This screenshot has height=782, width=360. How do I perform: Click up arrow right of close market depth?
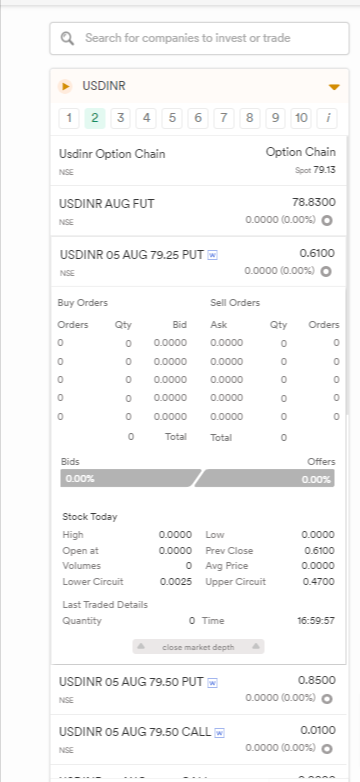[256, 646]
